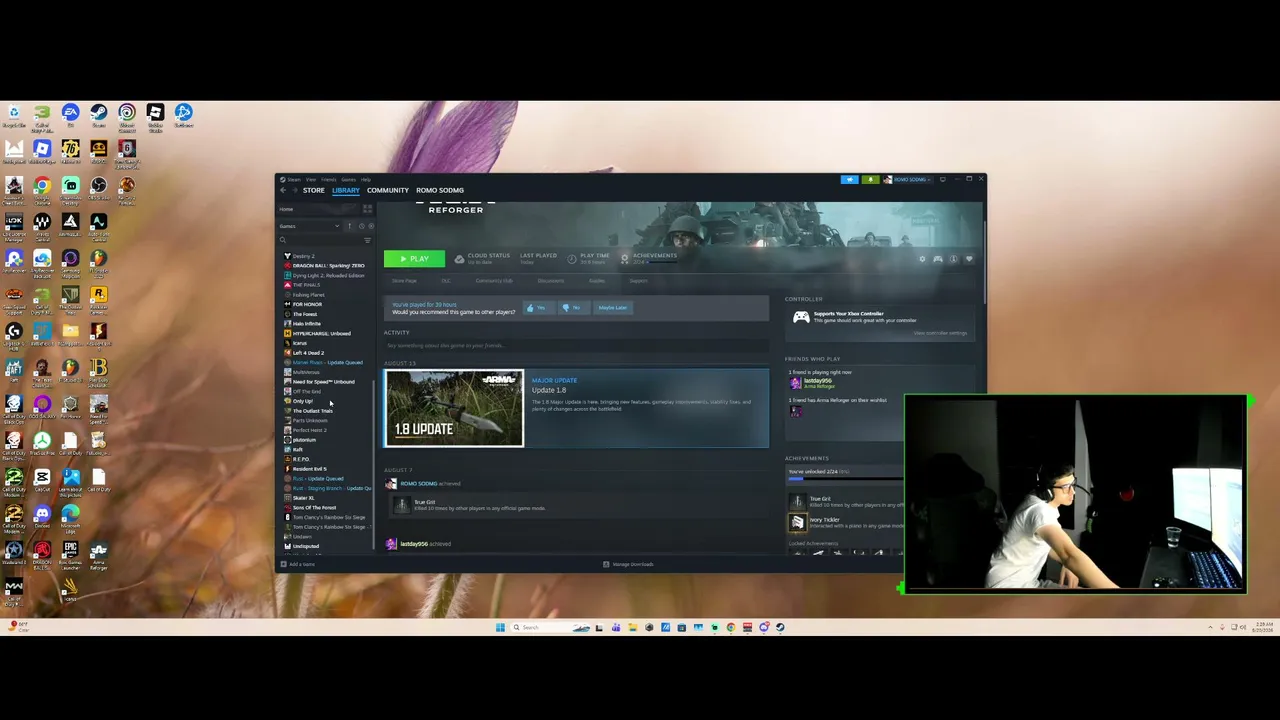
Task: Switch to the COMMUNITY tab
Action: click(x=388, y=190)
